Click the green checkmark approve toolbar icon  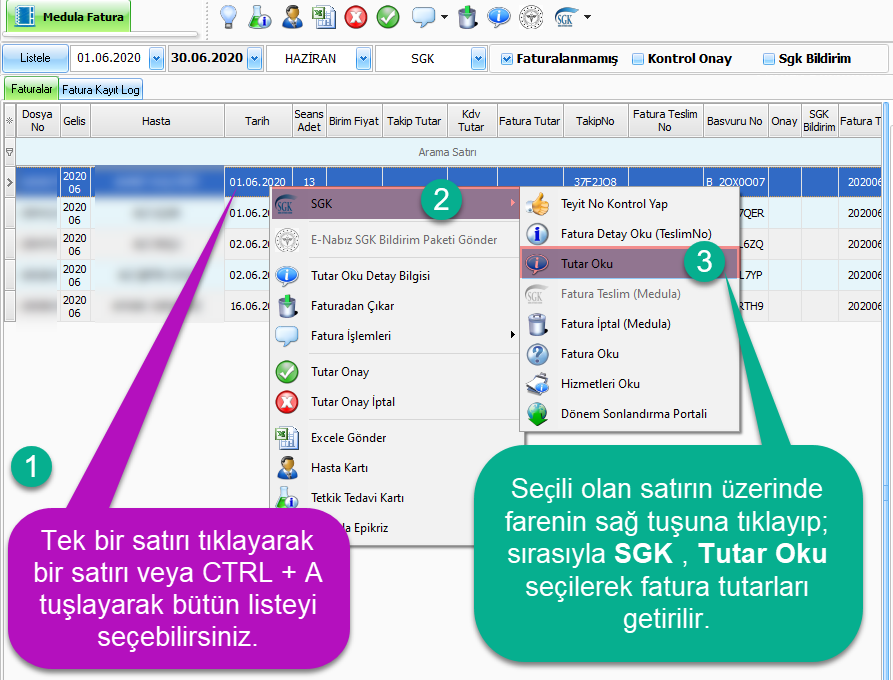tap(388, 17)
